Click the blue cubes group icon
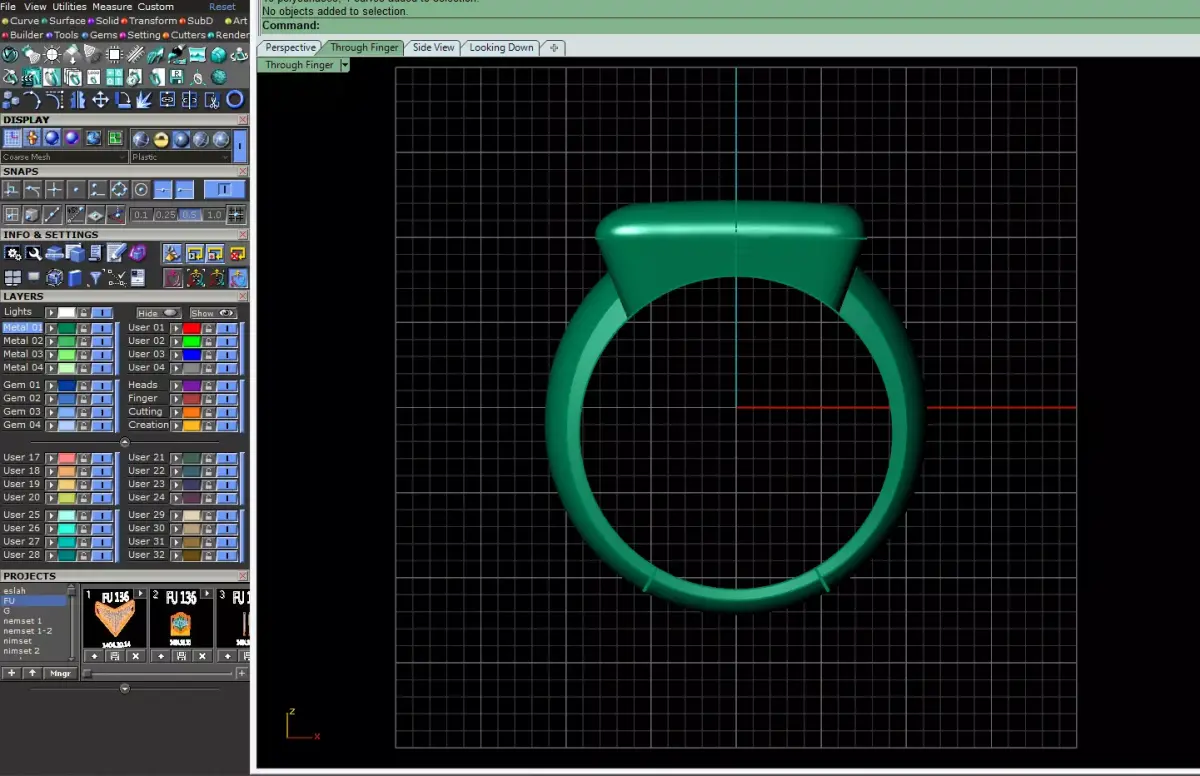Image resolution: width=1200 pixels, height=776 pixels. click(x=11, y=101)
